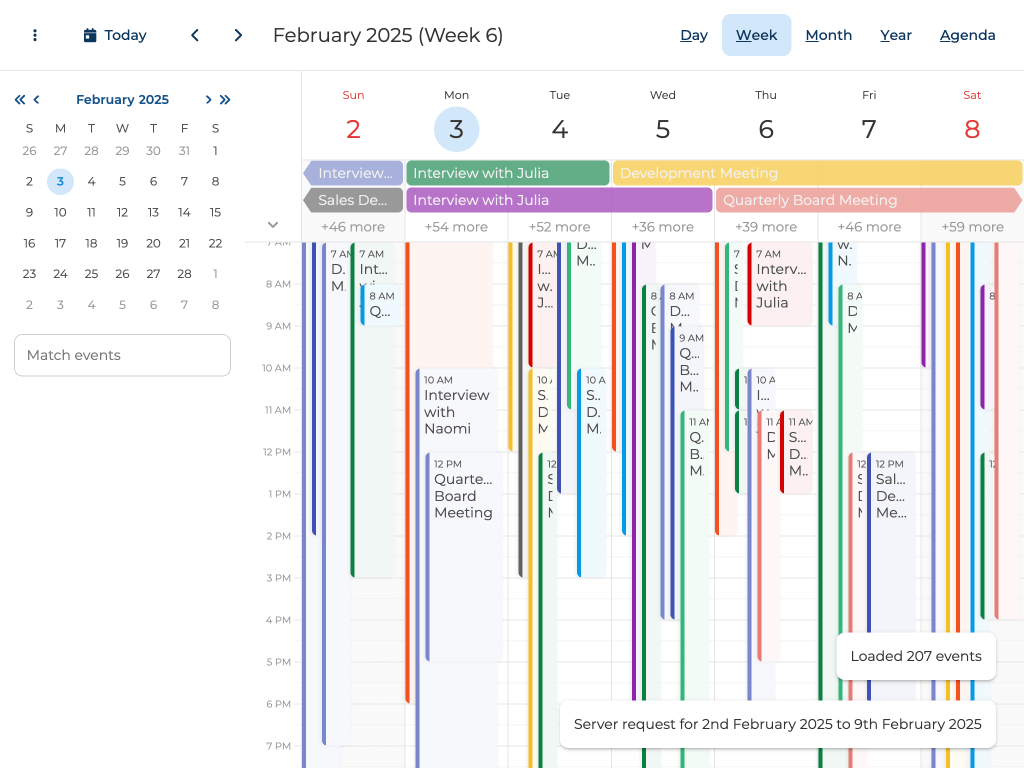Go to previous month in mini calendar
The height and width of the screenshot is (768, 1024).
point(37,99)
